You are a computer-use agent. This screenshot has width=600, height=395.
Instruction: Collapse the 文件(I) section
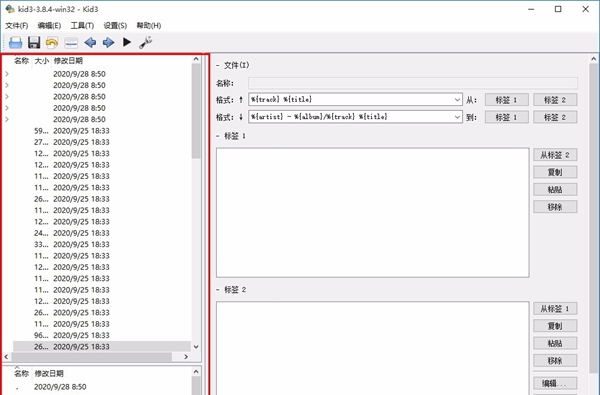tap(218, 65)
